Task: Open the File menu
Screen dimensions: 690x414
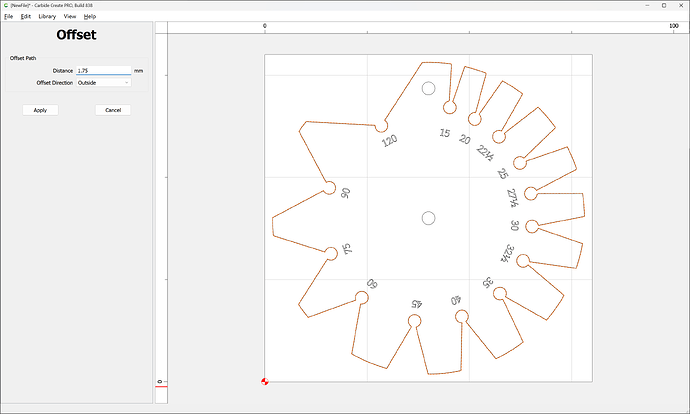Action: tap(9, 17)
